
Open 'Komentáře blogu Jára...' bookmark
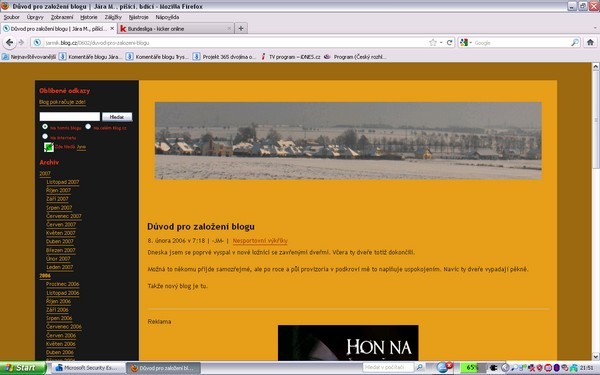pos(91,57)
